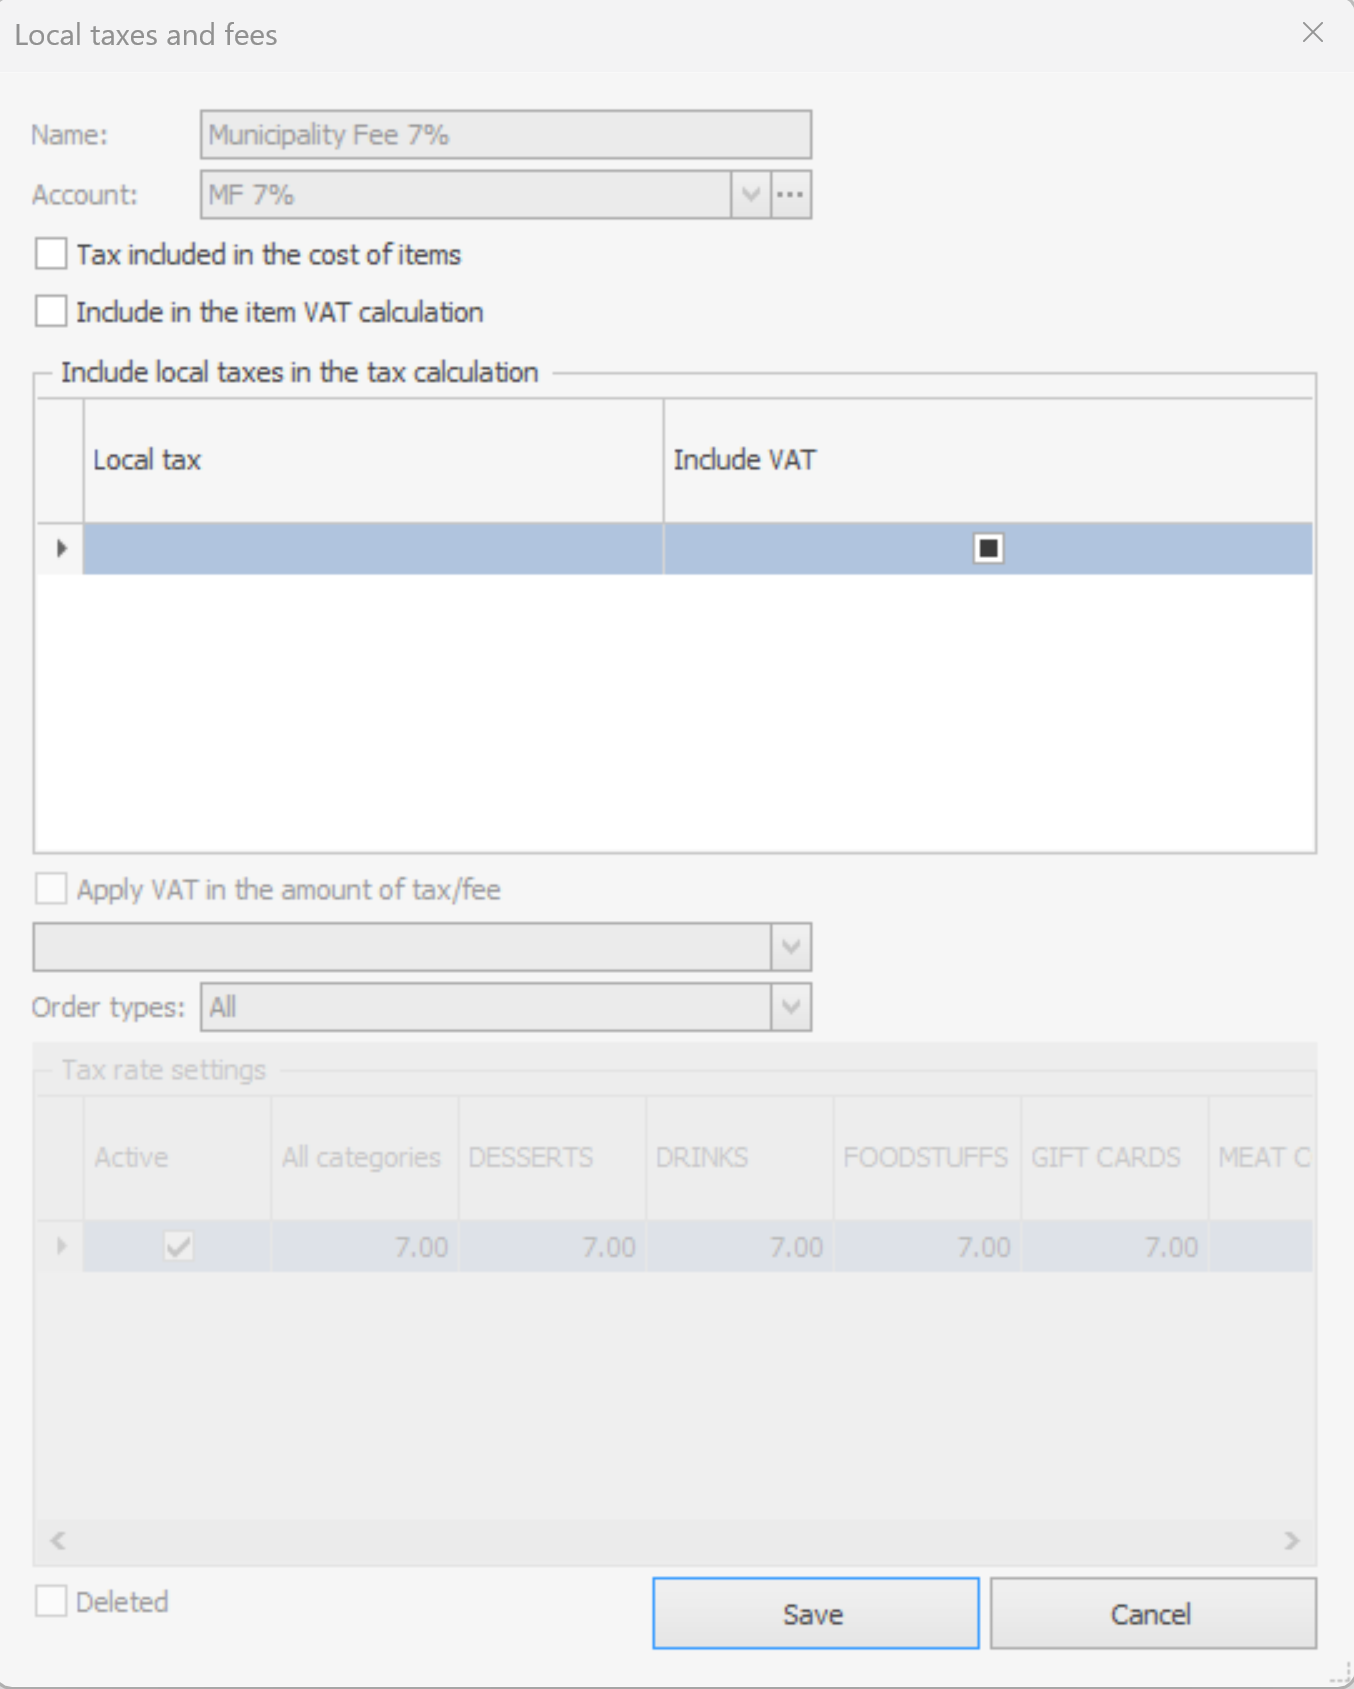1354x1689 pixels.
Task: Toggle Apply VAT in the amount of tax/fee
Action: tap(51, 888)
